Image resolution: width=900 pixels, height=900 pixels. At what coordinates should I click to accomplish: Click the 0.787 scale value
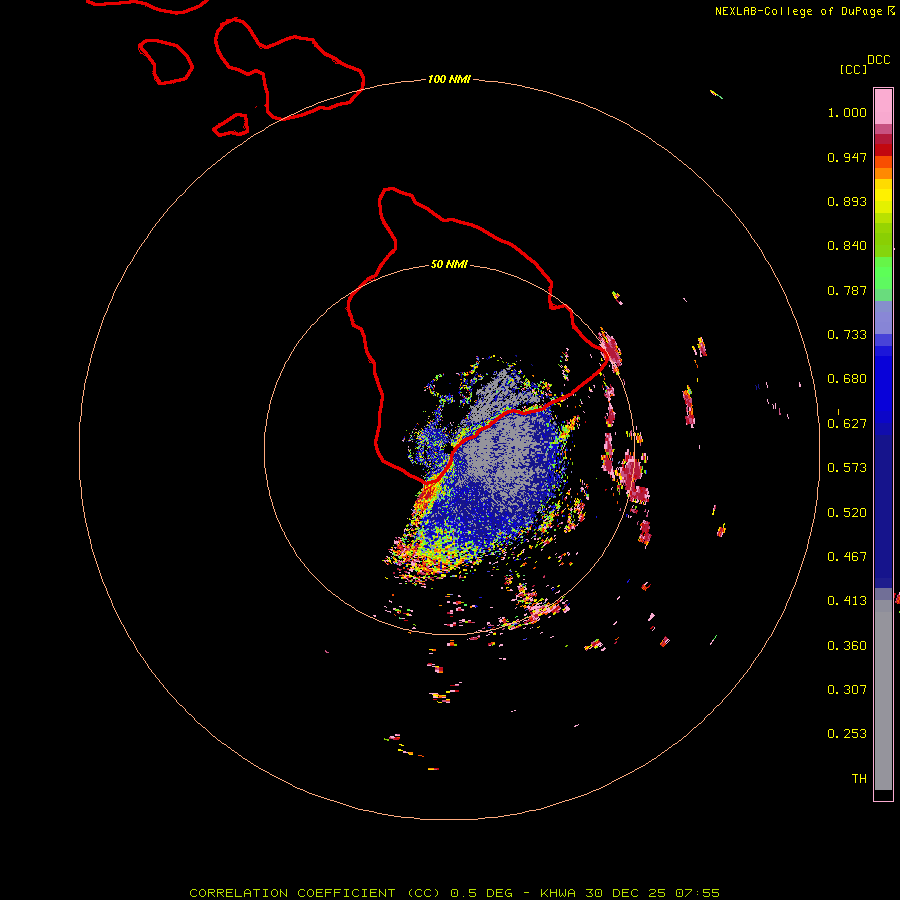point(847,290)
